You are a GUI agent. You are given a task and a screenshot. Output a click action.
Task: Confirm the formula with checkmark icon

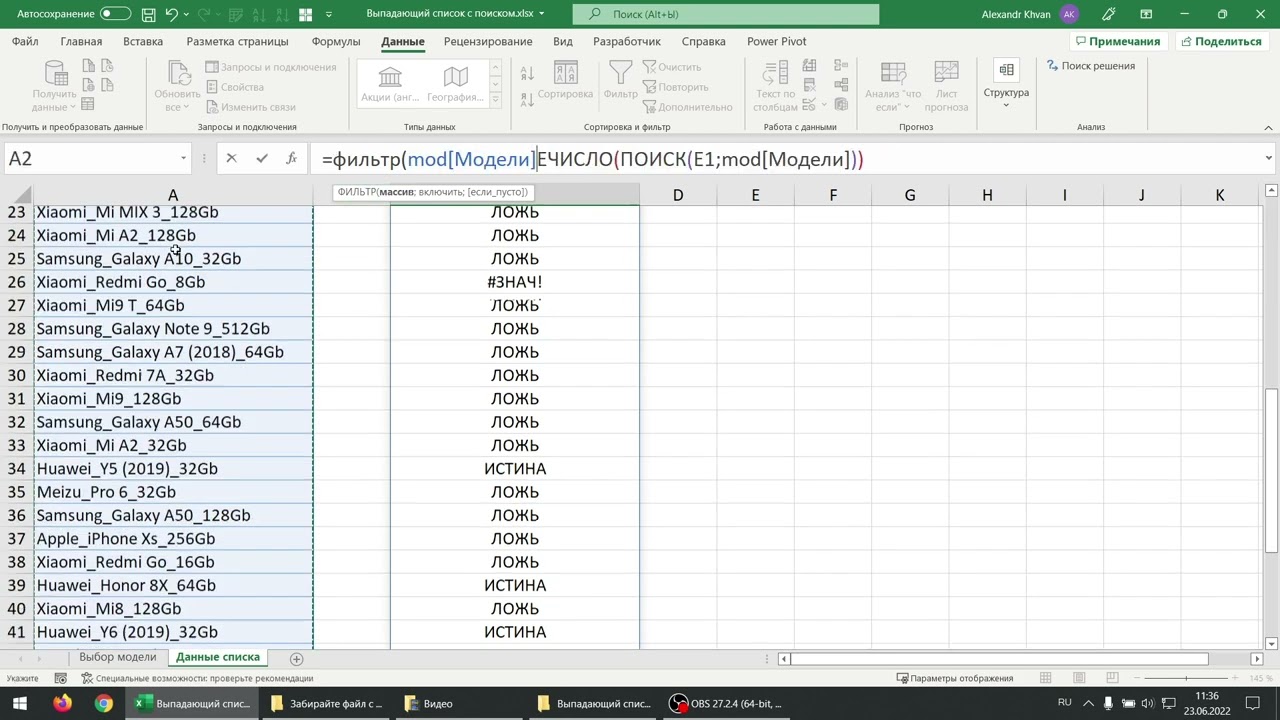(x=262, y=158)
